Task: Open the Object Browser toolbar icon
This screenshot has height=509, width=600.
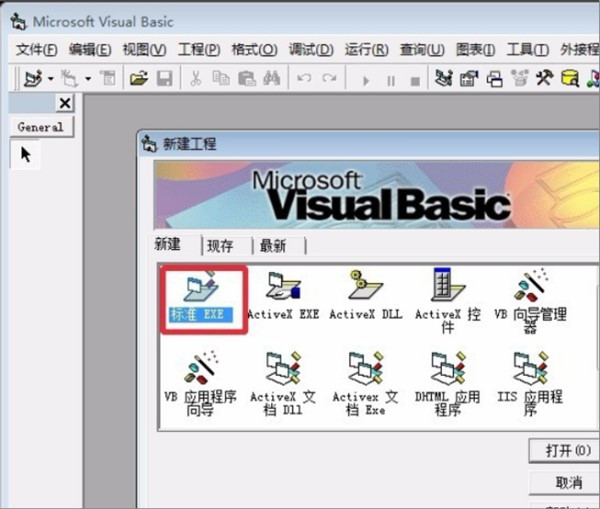Action: 520,78
